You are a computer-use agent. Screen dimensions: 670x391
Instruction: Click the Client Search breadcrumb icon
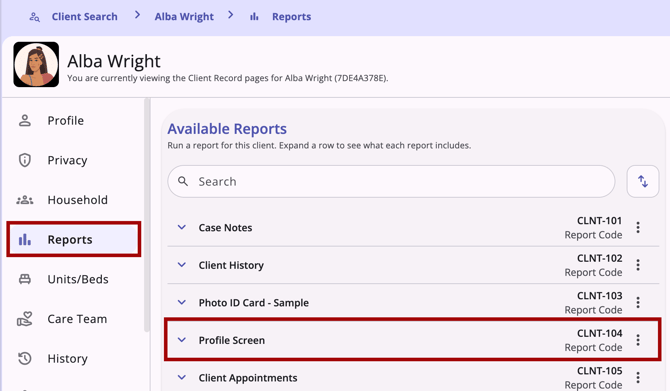(x=34, y=17)
